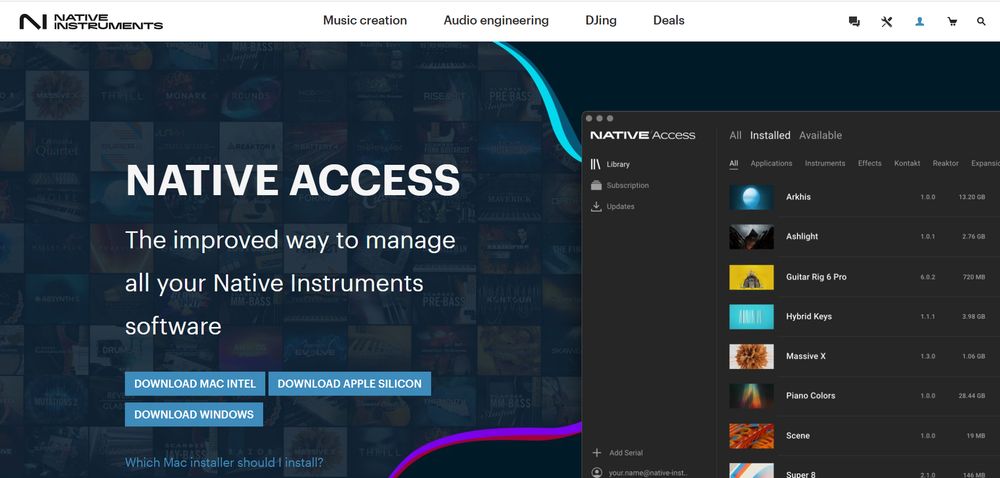1000x478 pixels.
Task: Click the Massive X thumbnail
Action: [x=751, y=356]
